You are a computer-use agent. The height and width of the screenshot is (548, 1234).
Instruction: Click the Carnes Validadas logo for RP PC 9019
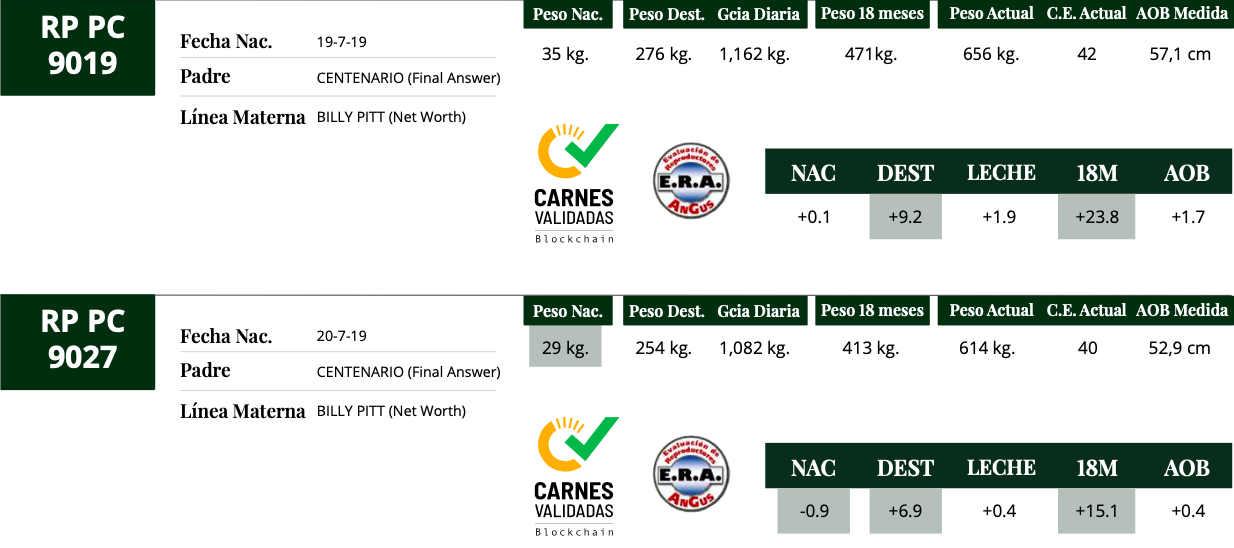coord(577,184)
